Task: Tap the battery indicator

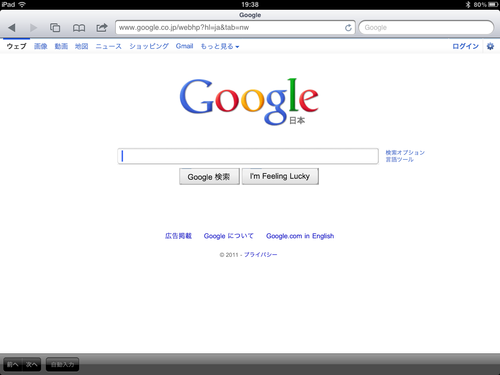Action: [x=493, y=5]
